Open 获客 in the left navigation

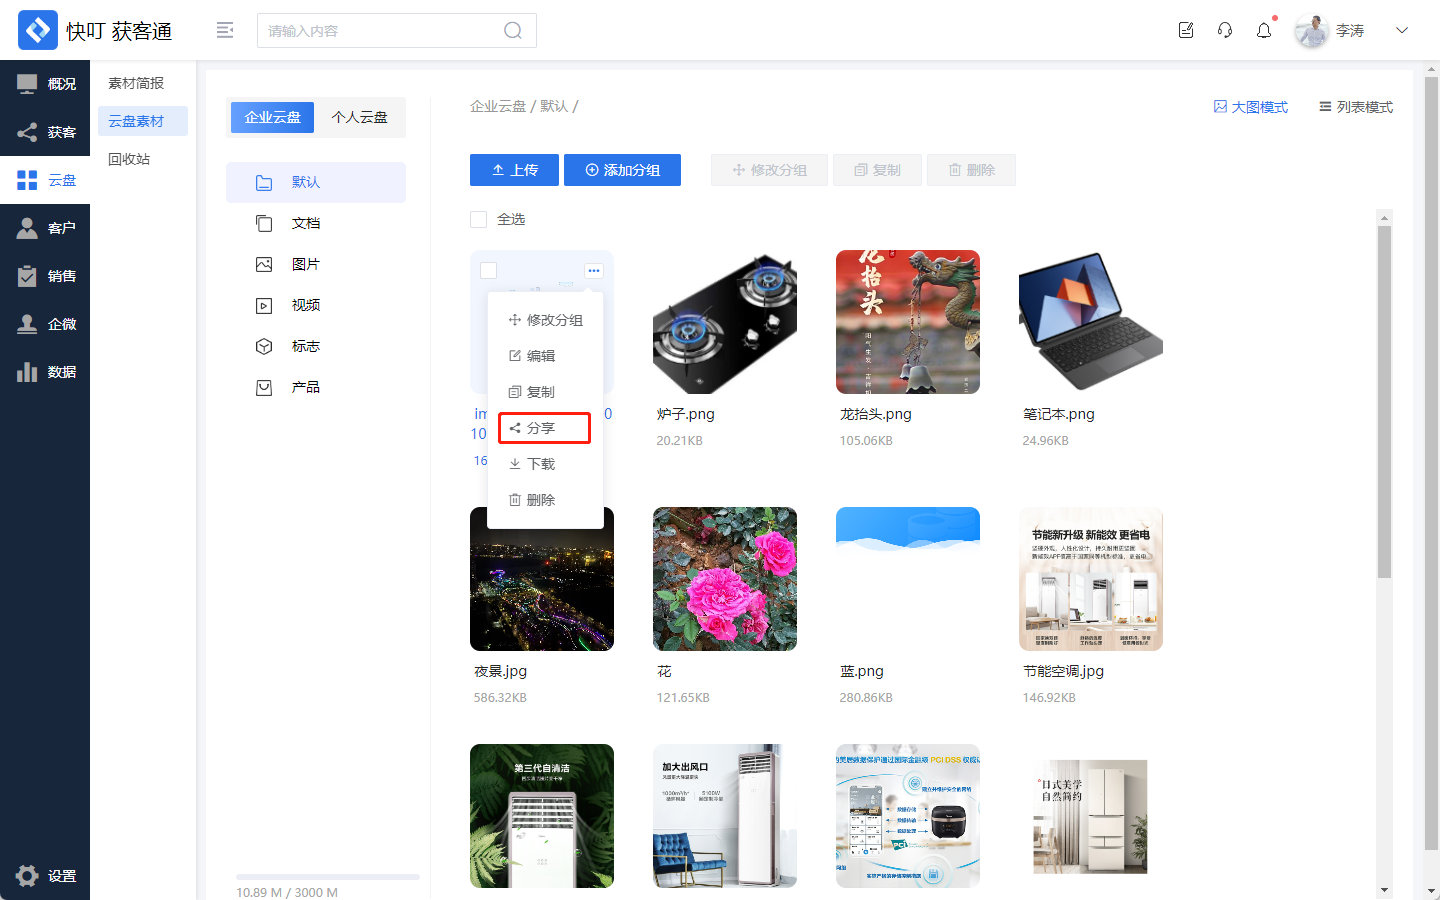(45, 132)
